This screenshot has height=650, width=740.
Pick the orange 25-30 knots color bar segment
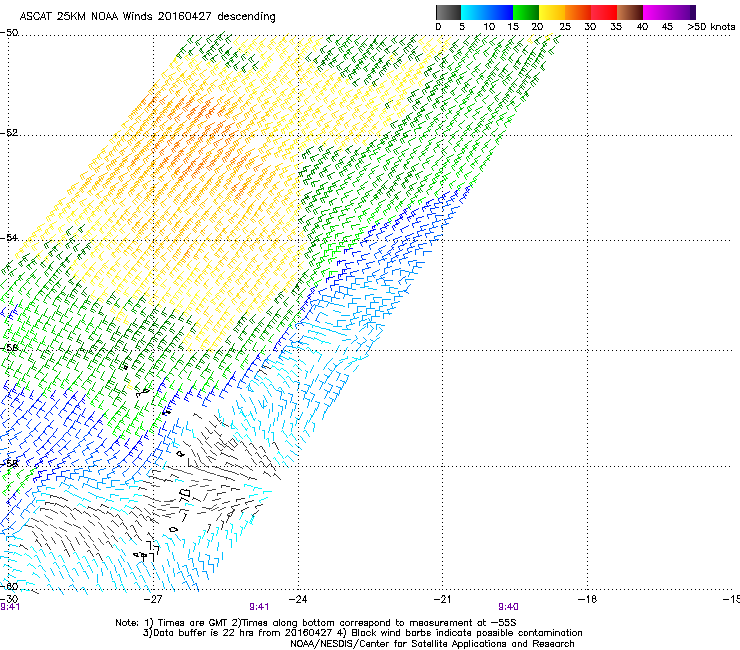(x=578, y=12)
